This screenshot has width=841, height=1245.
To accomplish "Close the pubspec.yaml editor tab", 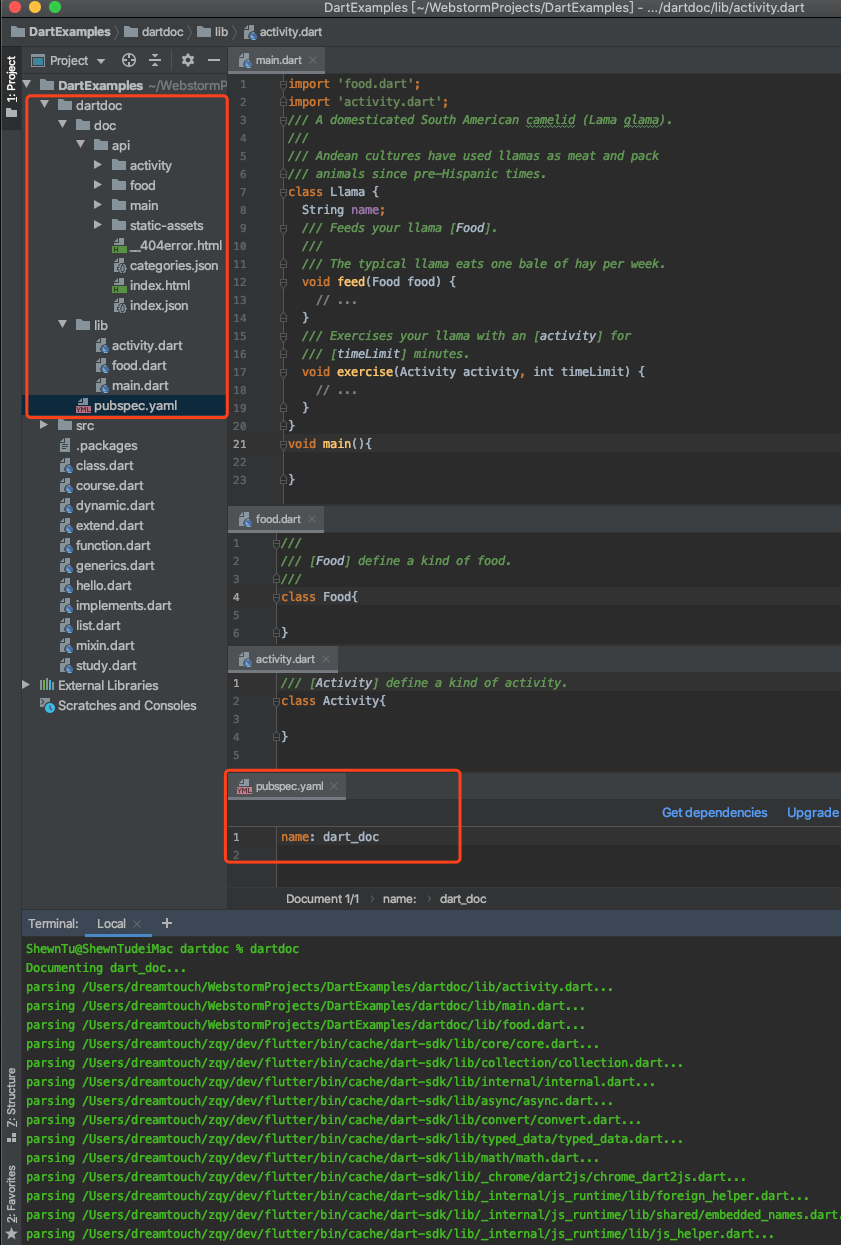I will [334, 787].
